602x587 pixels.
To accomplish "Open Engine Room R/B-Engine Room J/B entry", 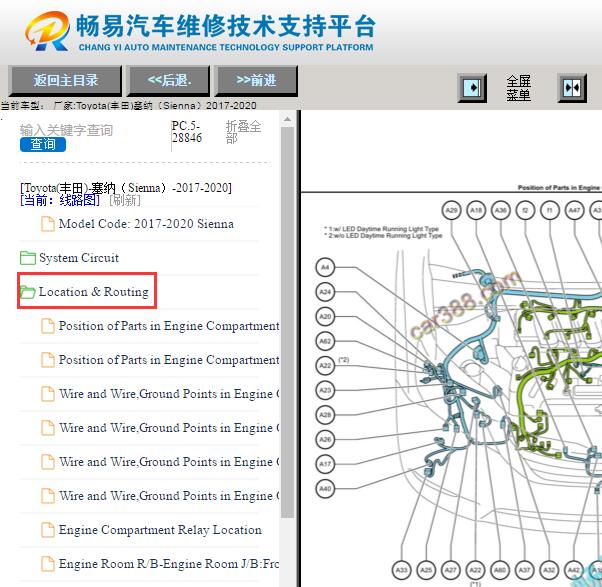I will 169,564.
